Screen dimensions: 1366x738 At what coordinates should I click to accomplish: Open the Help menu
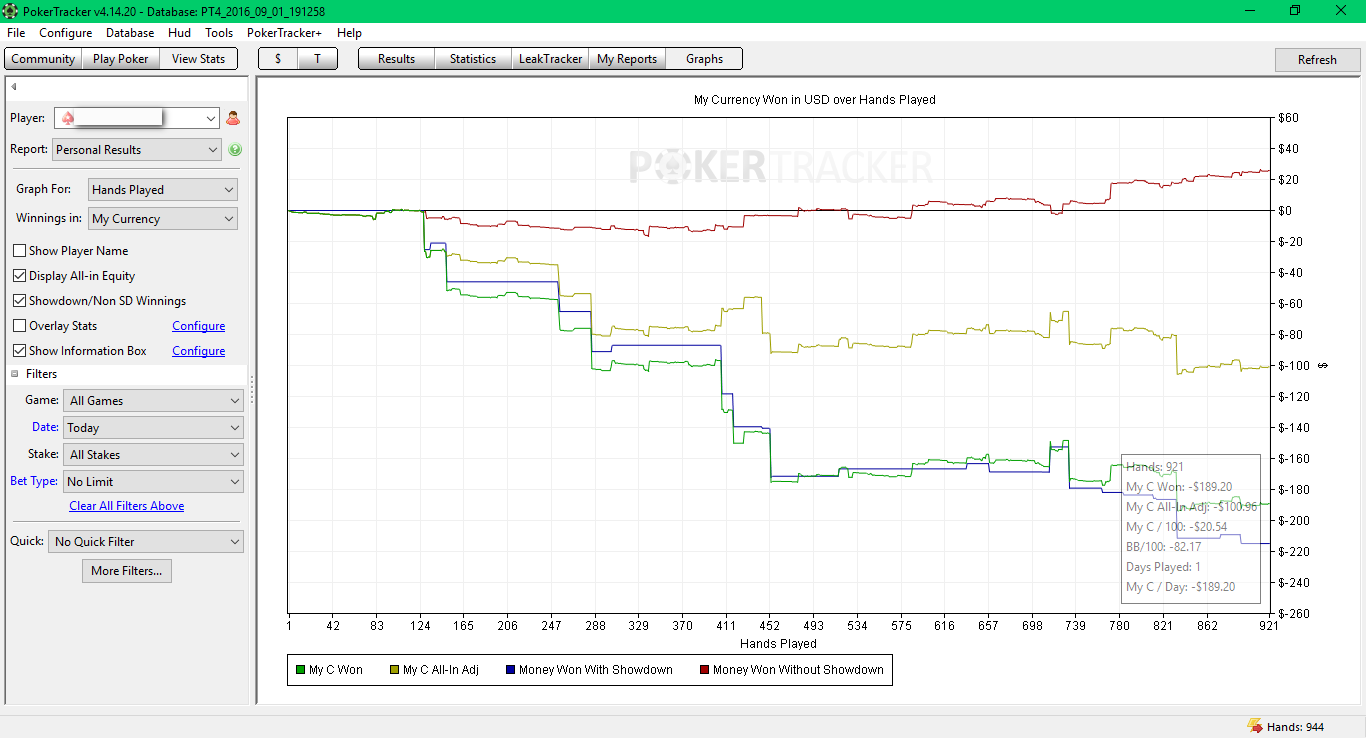coord(349,33)
